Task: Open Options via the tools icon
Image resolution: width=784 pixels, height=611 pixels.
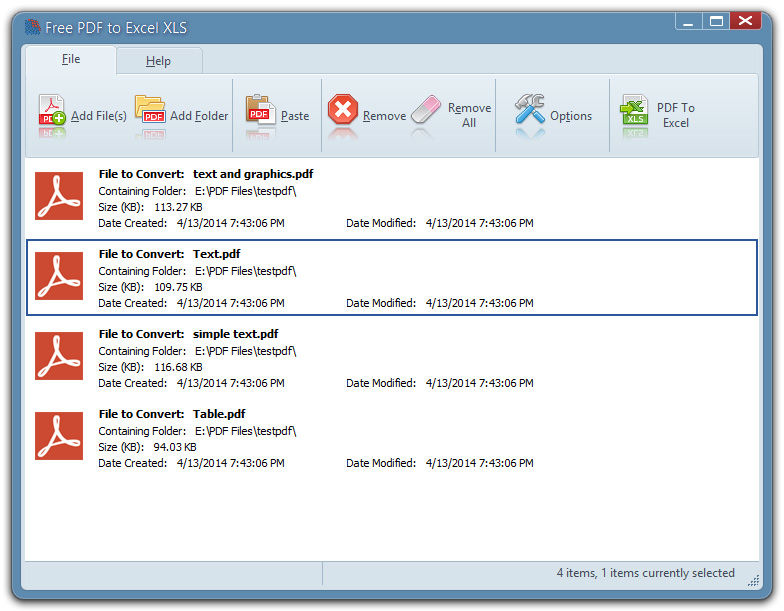Action: tap(530, 108)
